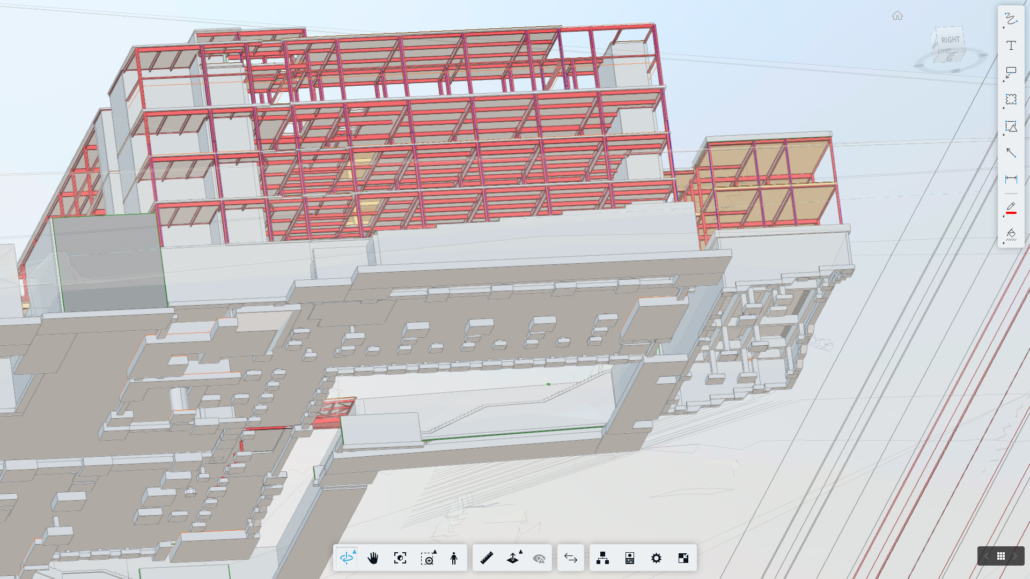Screen dimensions: 1030x579
Task: Click the double-arrow swap button
Action: click(570, 558)
